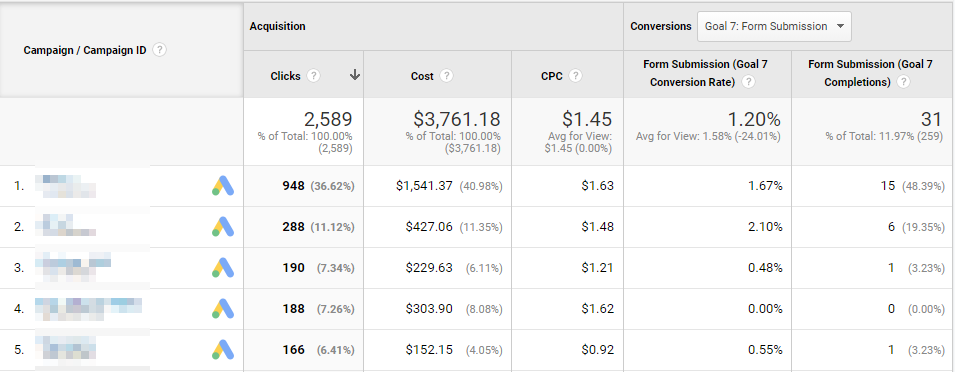Sort by the Clicks column header
Screen dimensions: 955x372
(x=286, y=76)
